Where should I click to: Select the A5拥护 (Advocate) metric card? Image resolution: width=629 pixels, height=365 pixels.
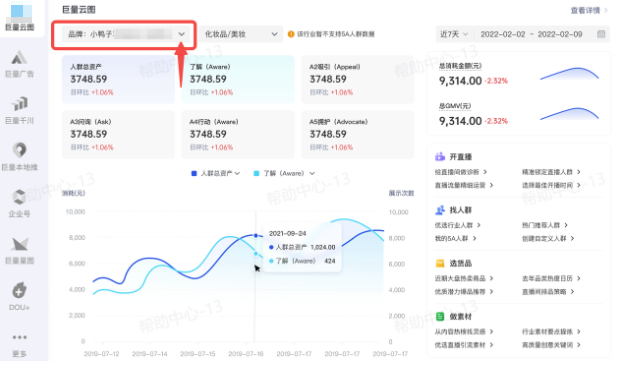(357, 134)
